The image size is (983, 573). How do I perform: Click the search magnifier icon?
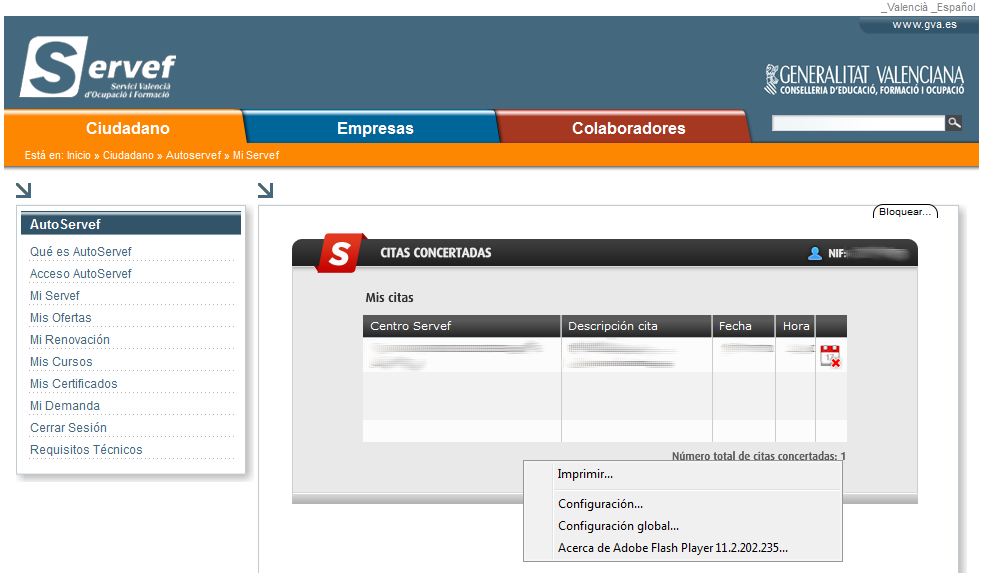coord(955,123)
